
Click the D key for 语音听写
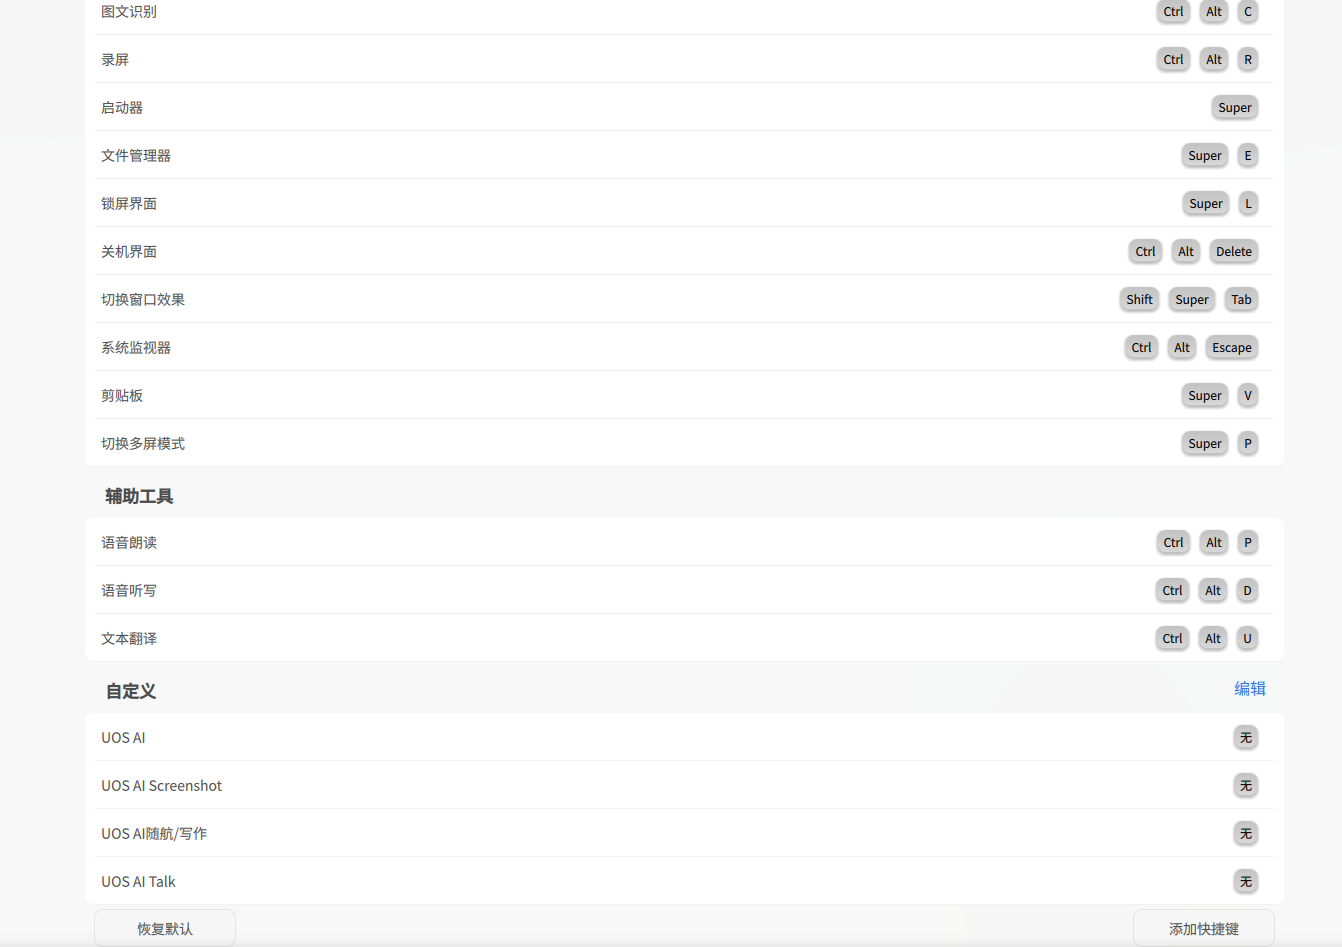coord(1247,590)
